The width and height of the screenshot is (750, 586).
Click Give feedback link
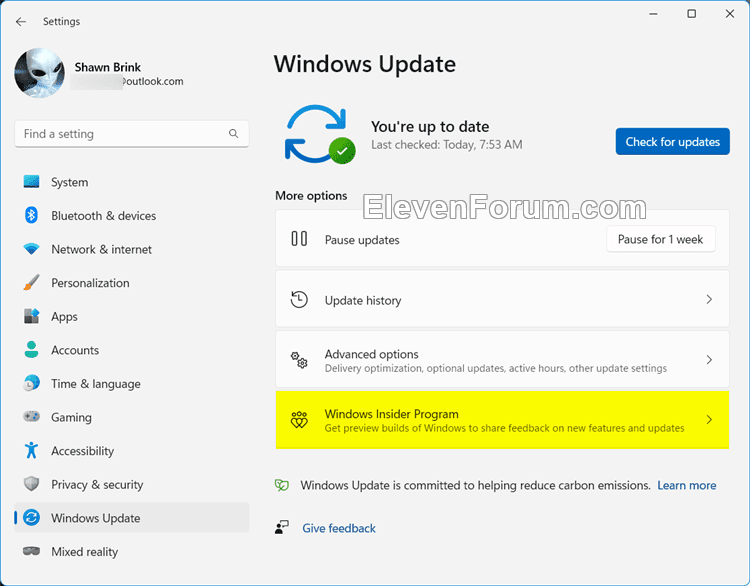339,528
